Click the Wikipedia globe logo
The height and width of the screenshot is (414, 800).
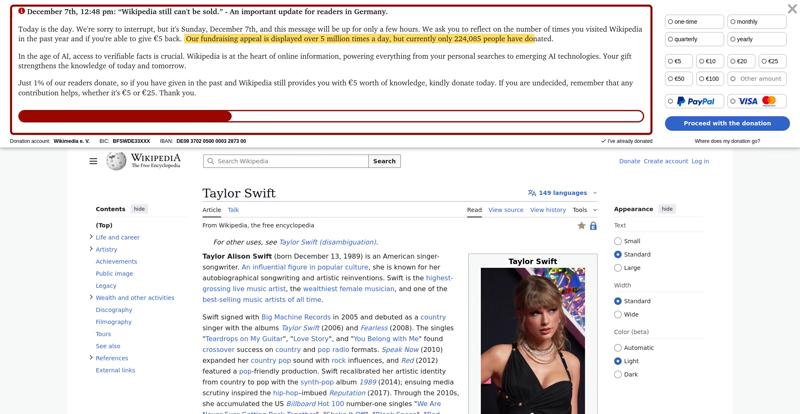click(x=116, y=161)
